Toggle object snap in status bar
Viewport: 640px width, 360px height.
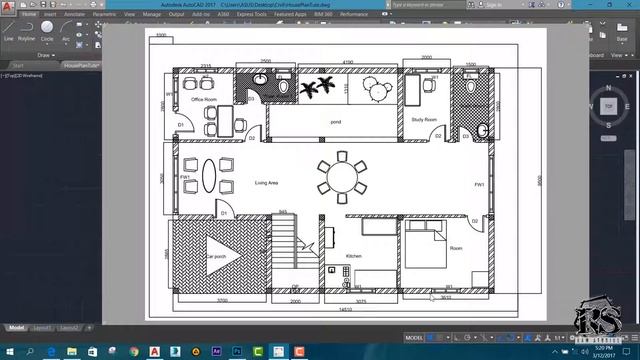click(510, 338)
